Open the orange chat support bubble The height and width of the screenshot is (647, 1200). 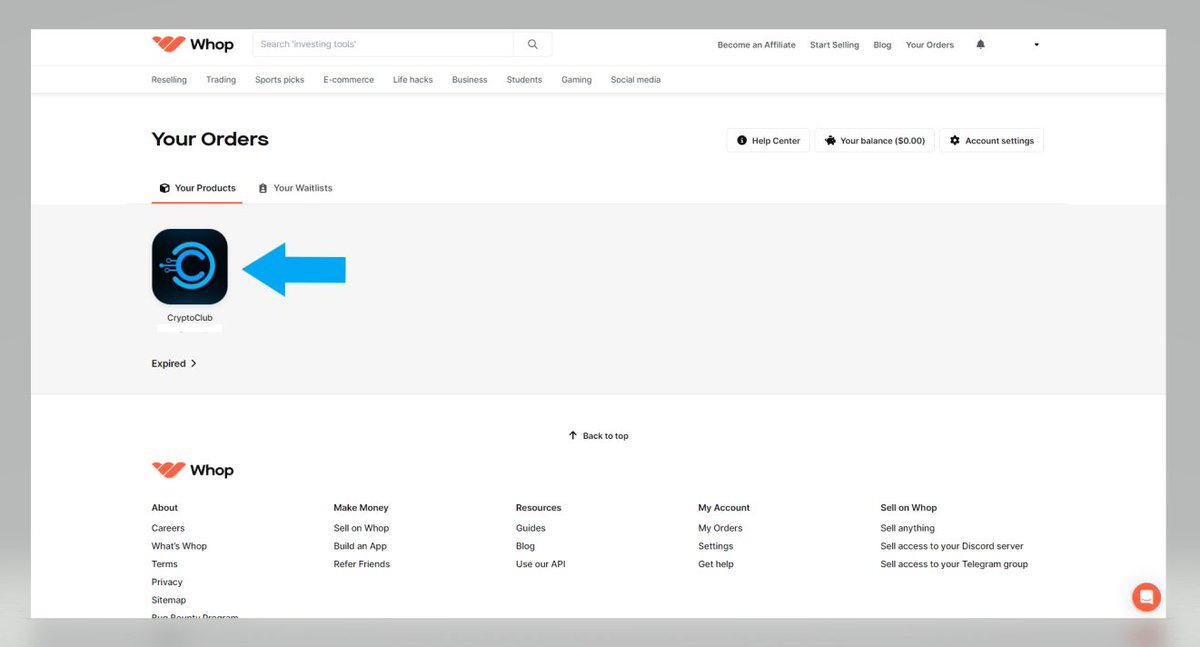(1146, 597)
